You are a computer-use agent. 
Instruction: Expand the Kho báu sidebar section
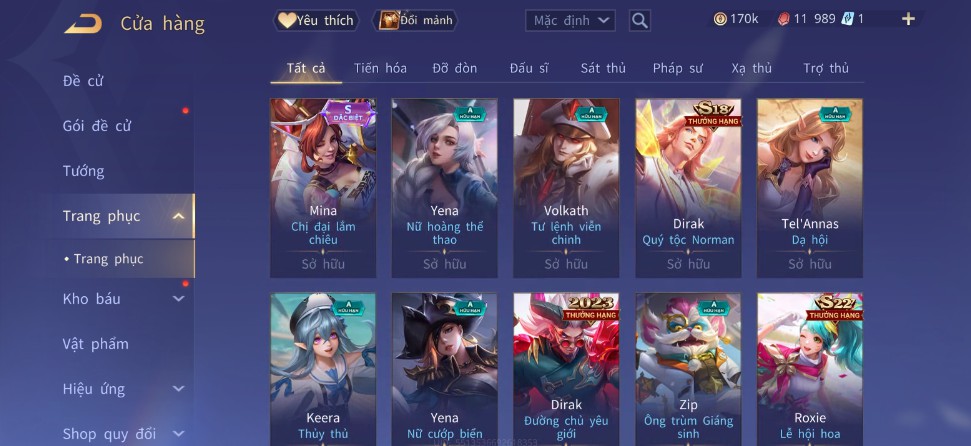(178, 299)
